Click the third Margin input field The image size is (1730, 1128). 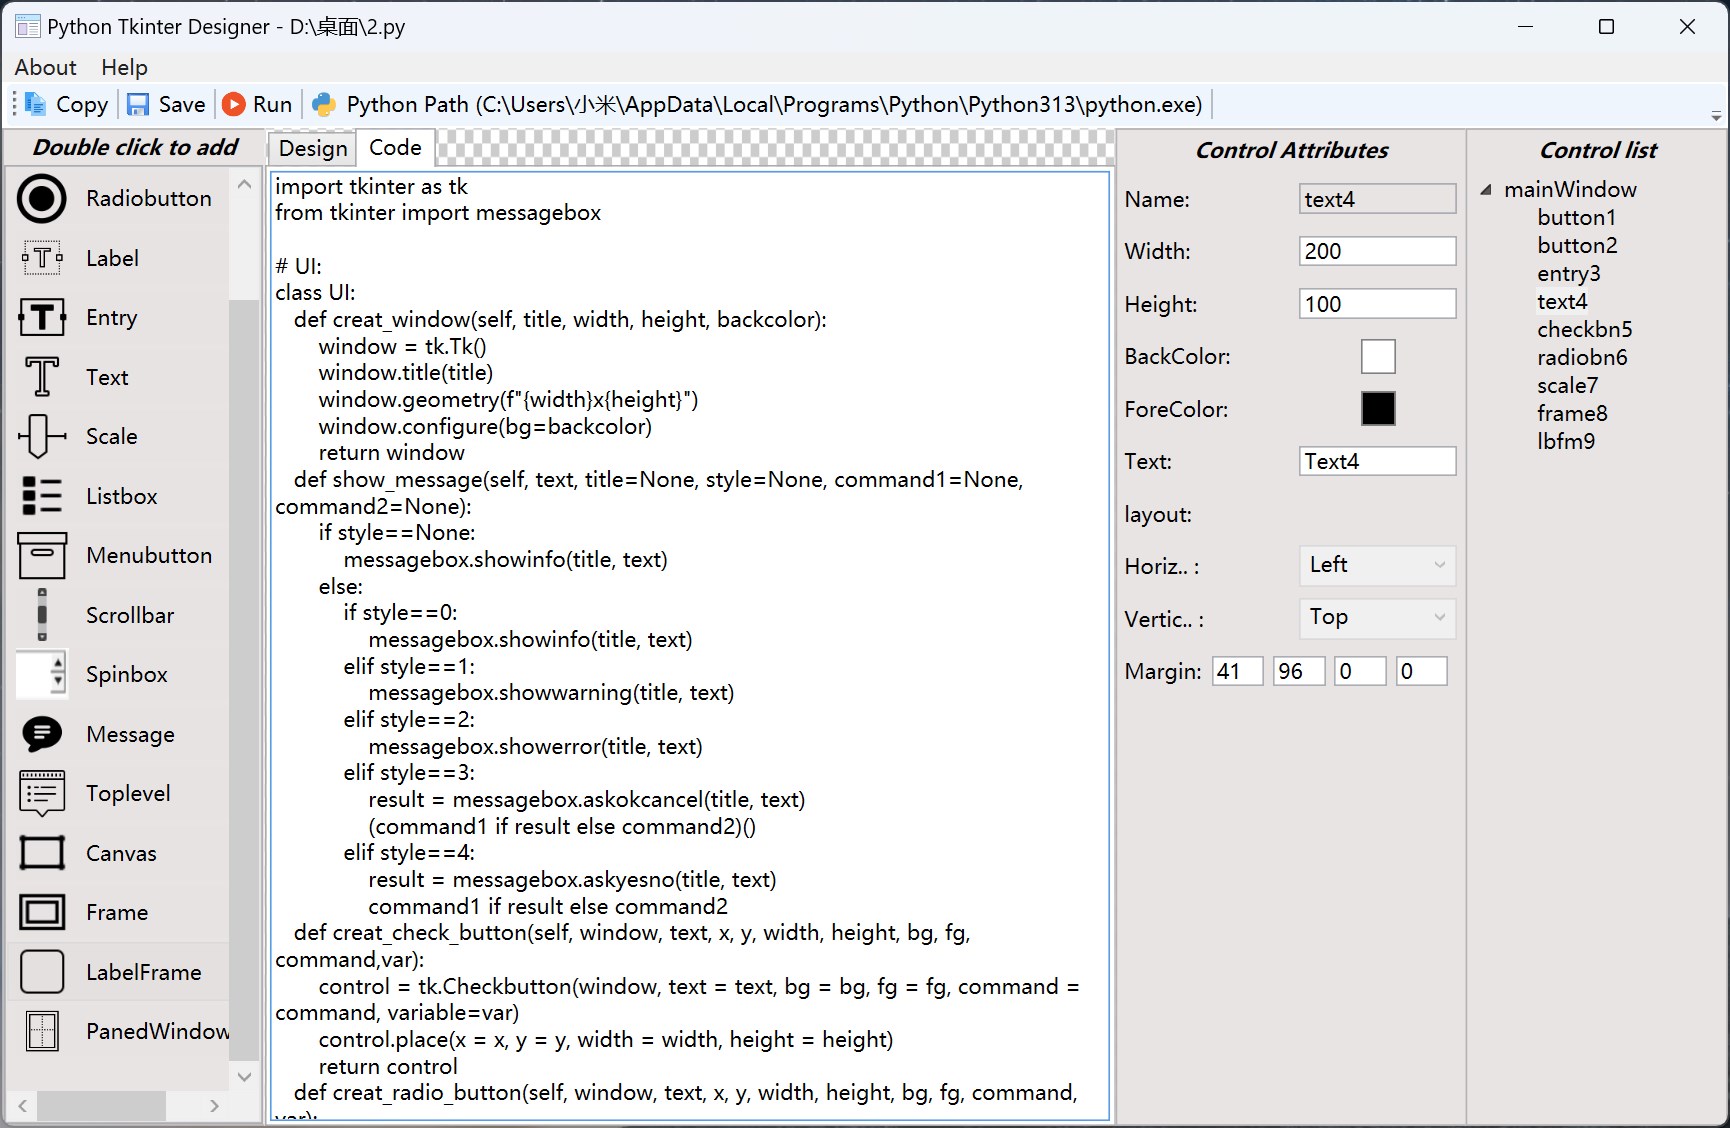point(1361,671)
